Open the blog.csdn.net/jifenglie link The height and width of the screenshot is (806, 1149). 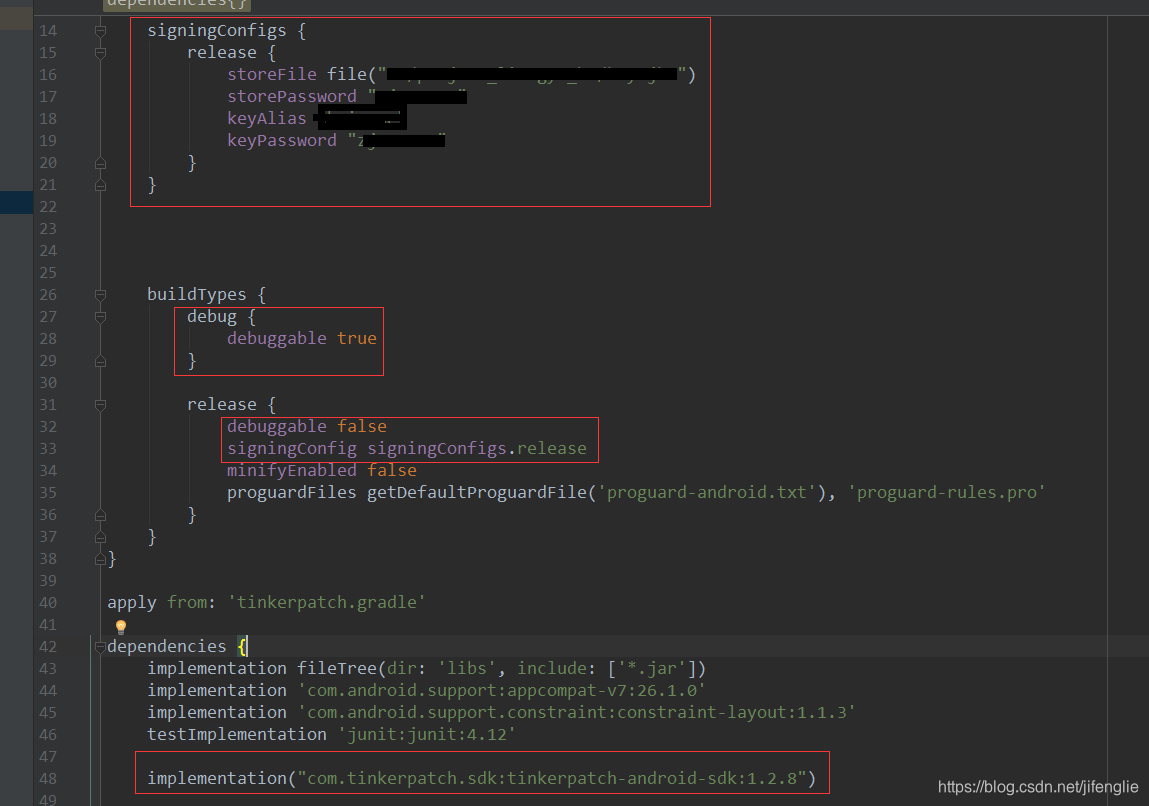[x=1037, y=787]
